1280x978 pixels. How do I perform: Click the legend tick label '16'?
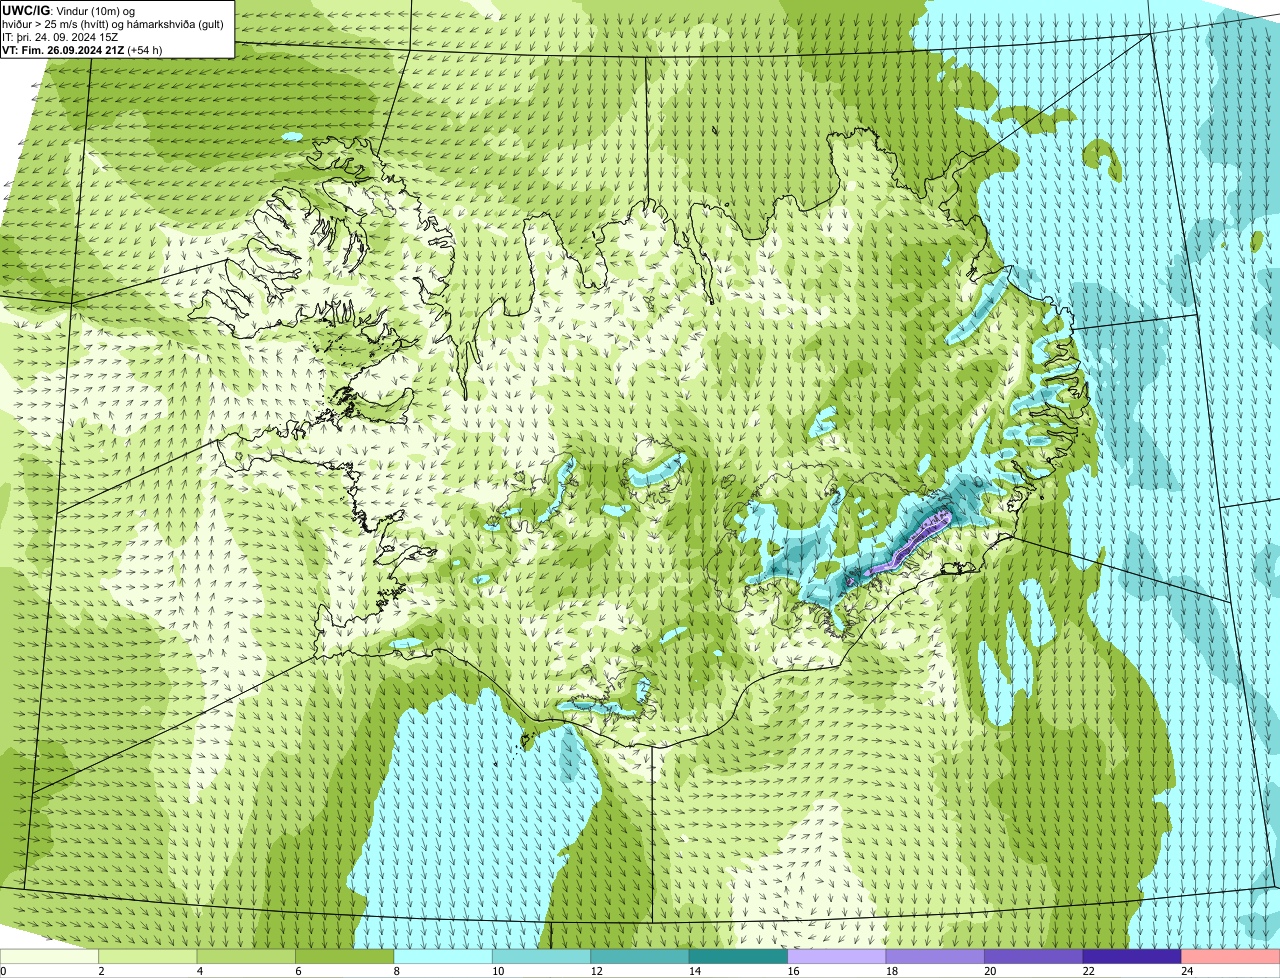click(x=794, y=971)
